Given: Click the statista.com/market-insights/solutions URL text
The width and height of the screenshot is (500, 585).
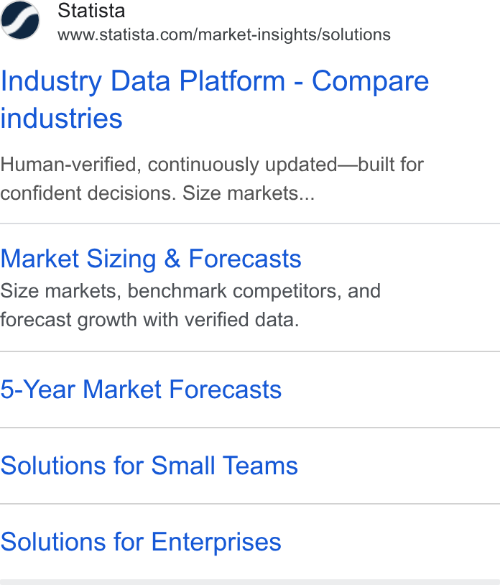Looking at the screenshot, I should tap(224, 35).
